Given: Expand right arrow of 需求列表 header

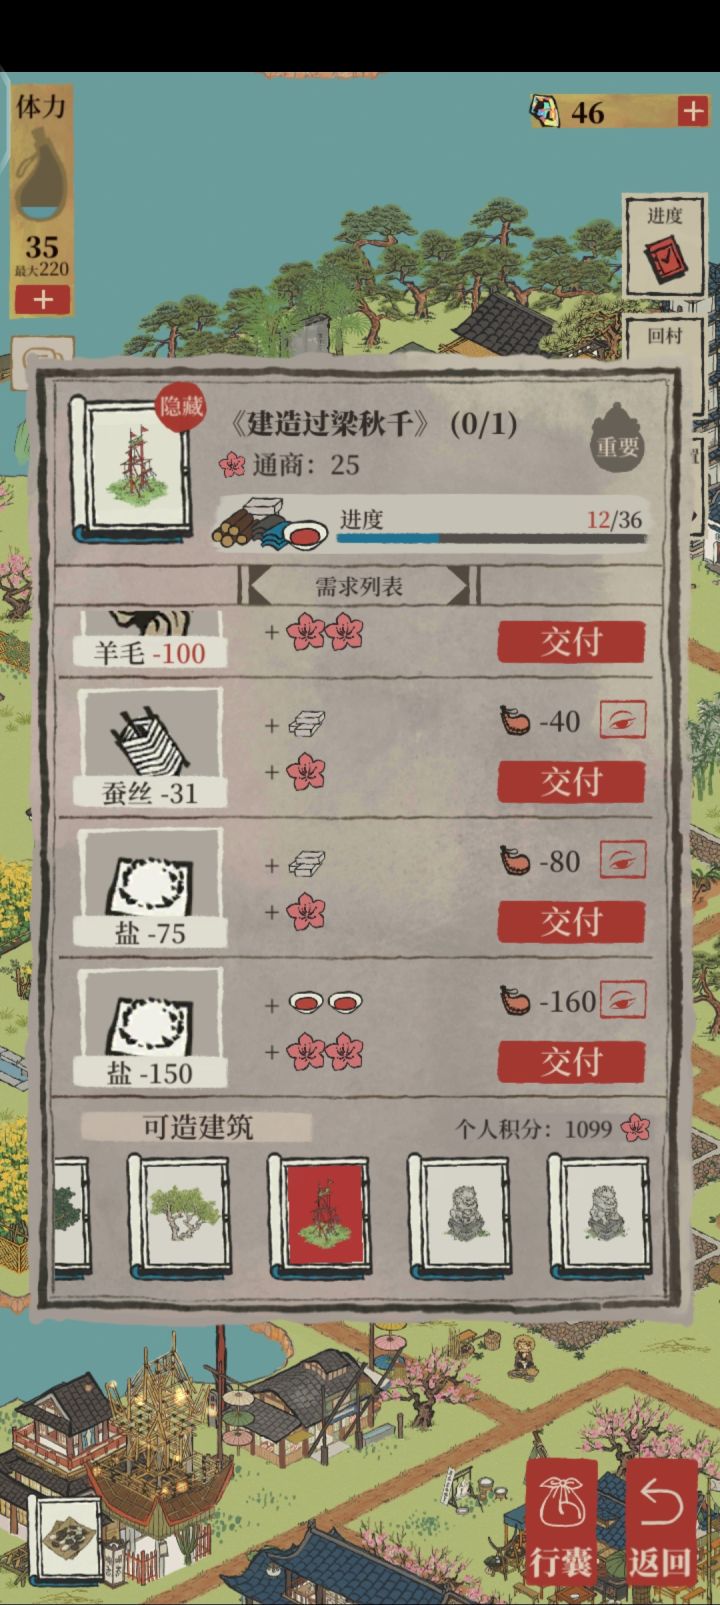Looking at the screenshot, I should click(x=459, y=586).
